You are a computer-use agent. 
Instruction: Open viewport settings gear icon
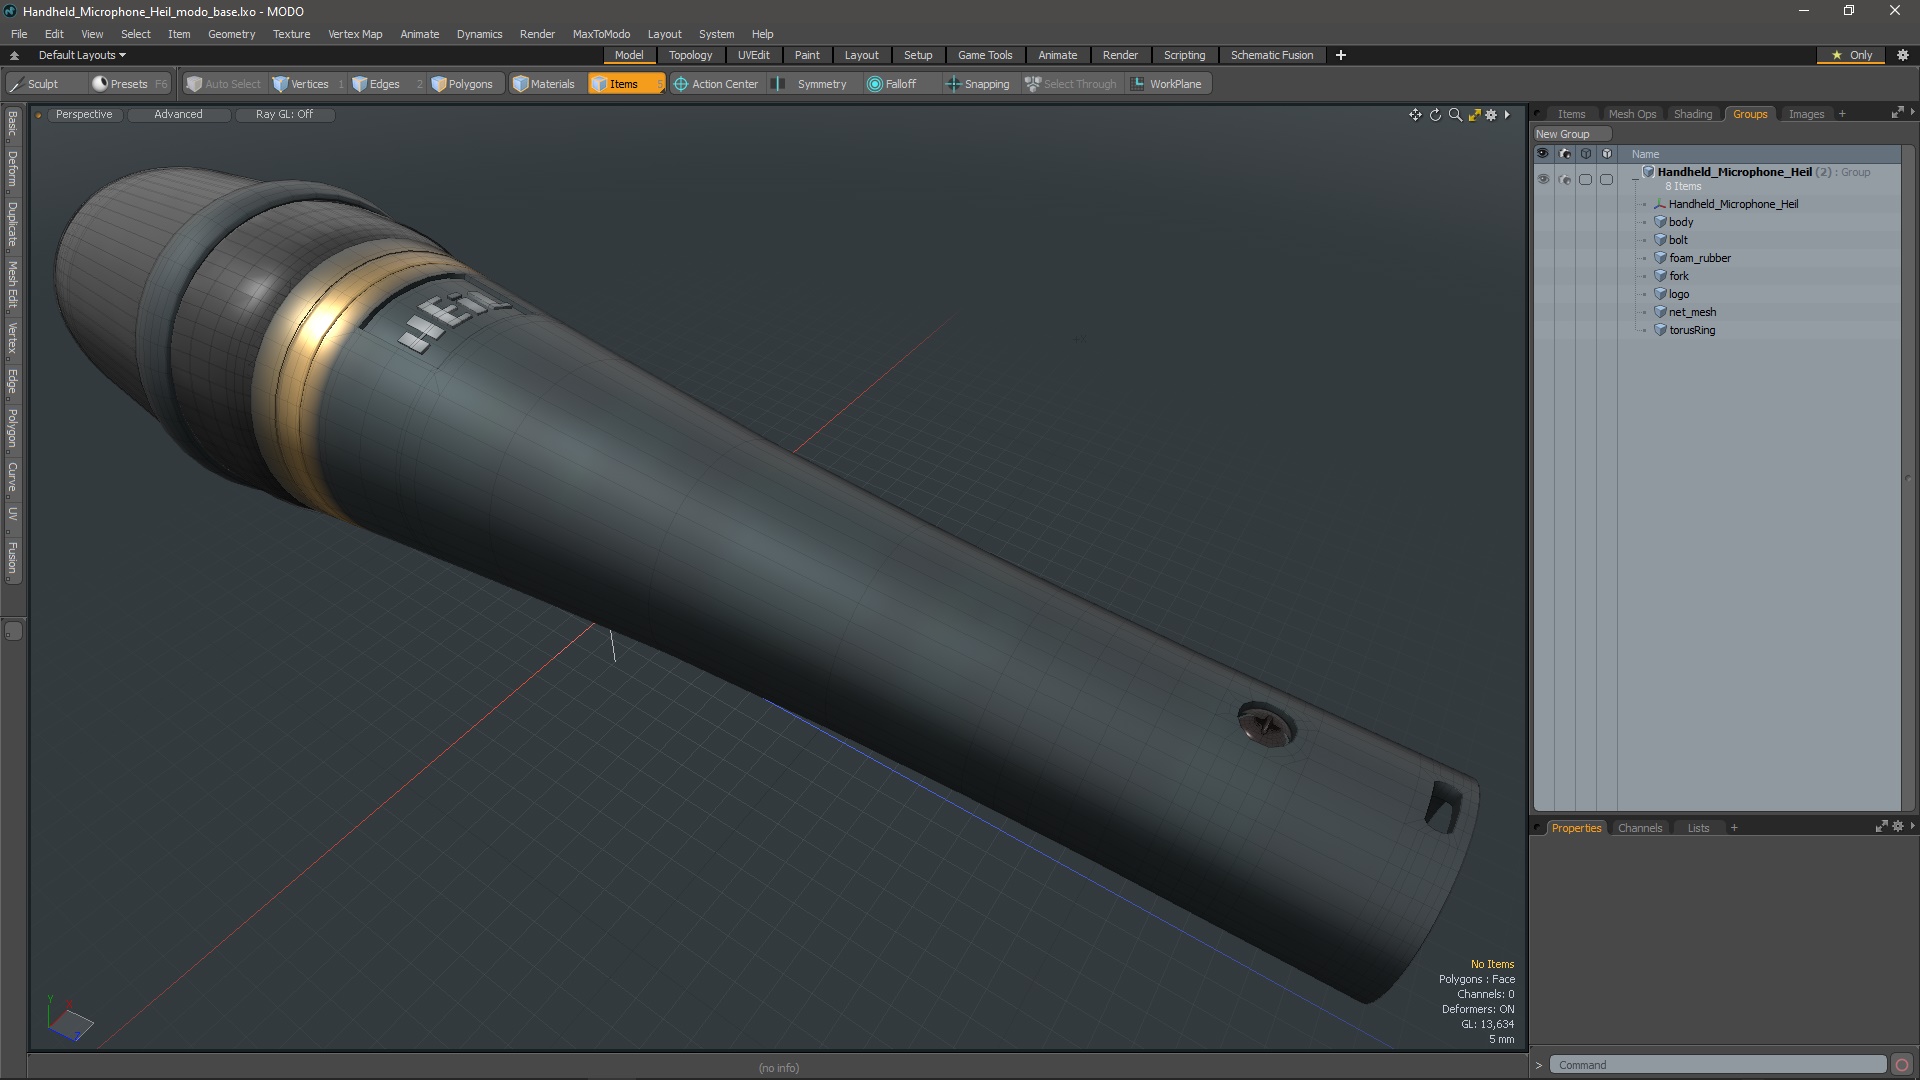click(x=1491, y=115)
